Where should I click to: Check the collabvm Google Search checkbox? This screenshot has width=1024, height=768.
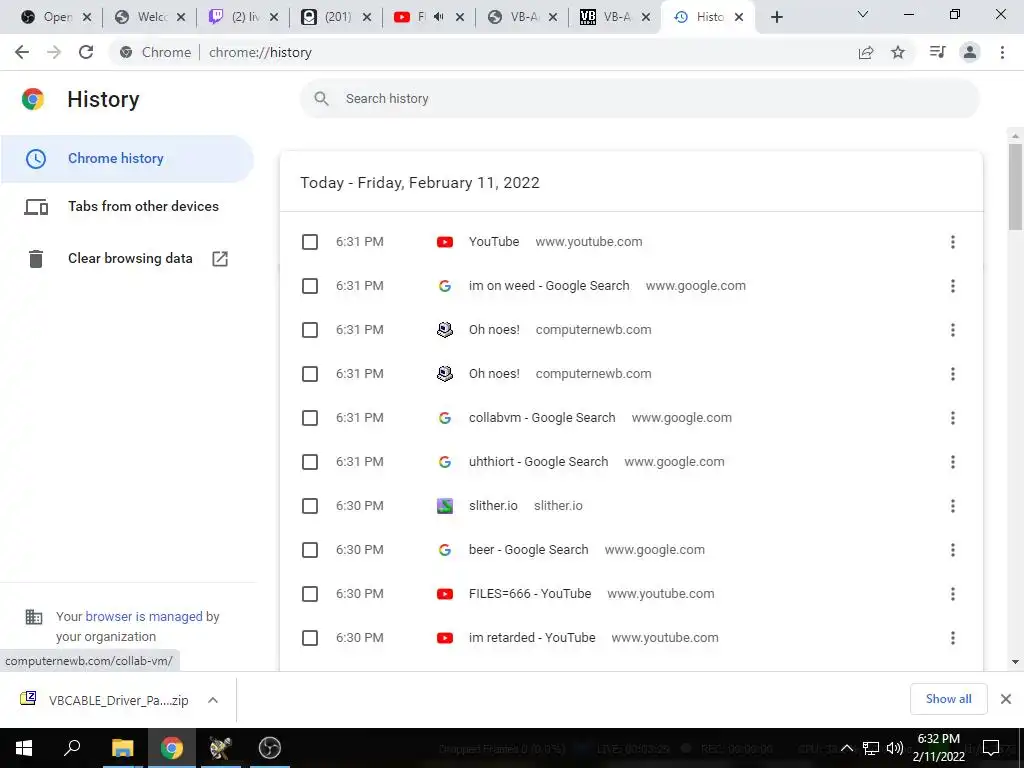pyautogui.click(x=310, y=418)
